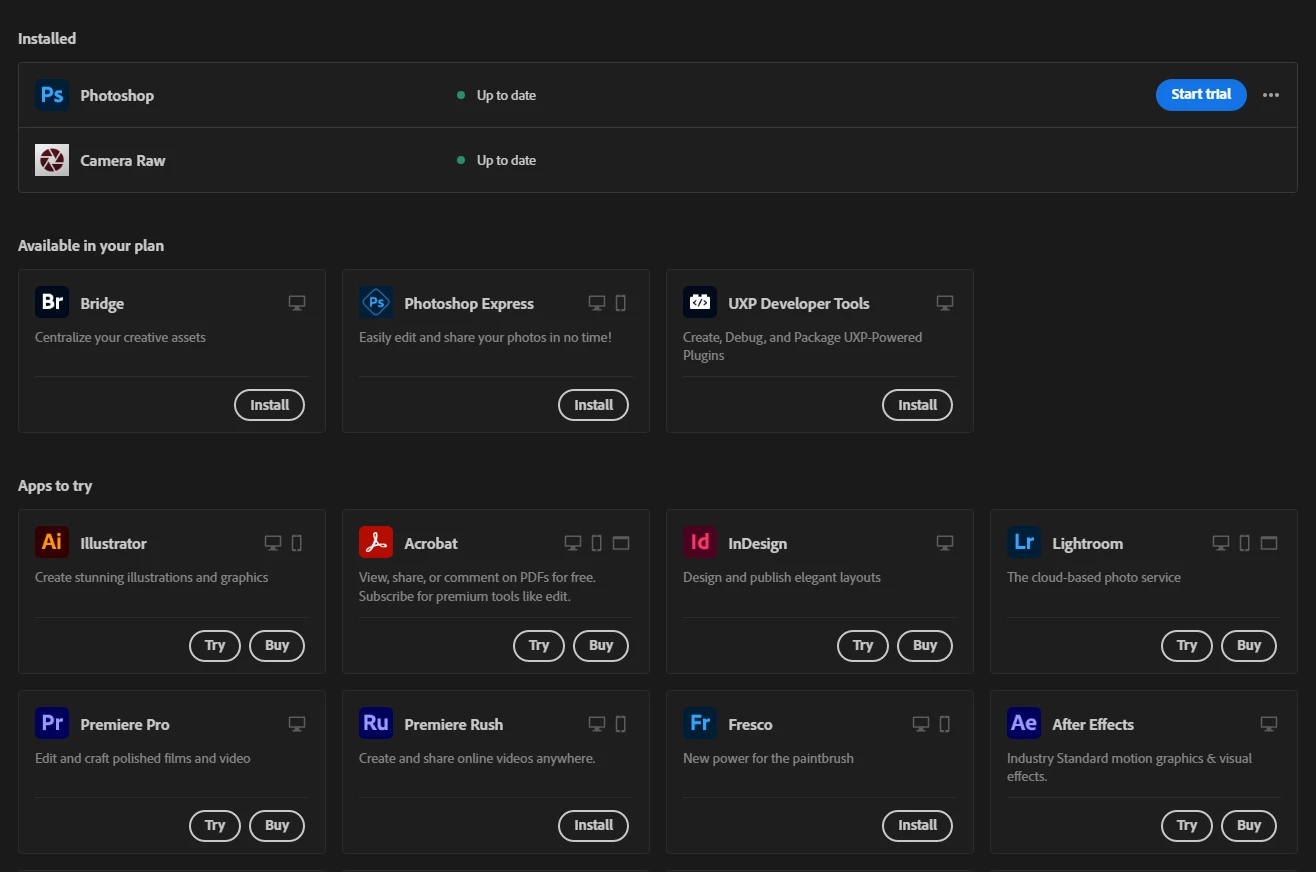
Task: Click Premiere Rush's desktop platform icon
Action: [x=597, y=724]
